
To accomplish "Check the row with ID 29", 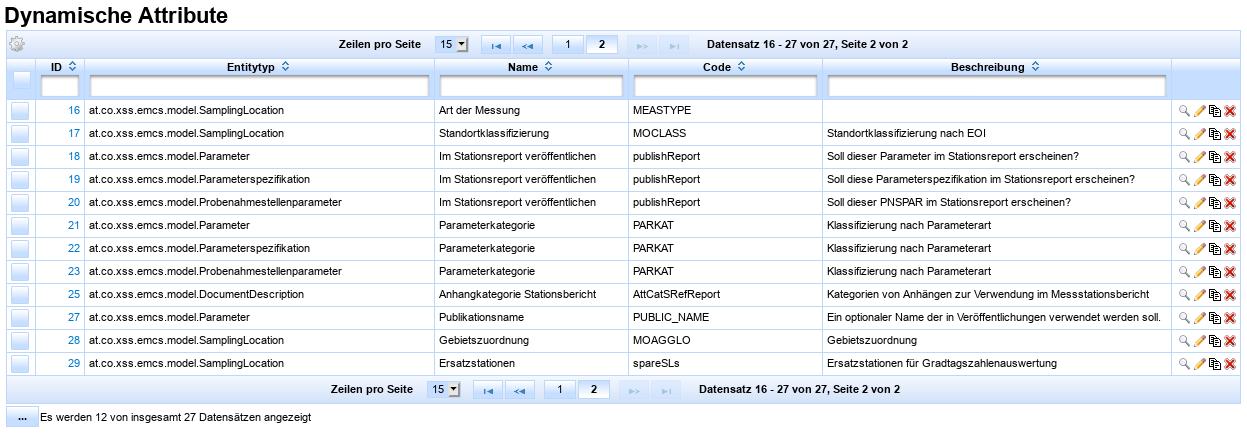I will pyautogui.click(x=21, y=363).
